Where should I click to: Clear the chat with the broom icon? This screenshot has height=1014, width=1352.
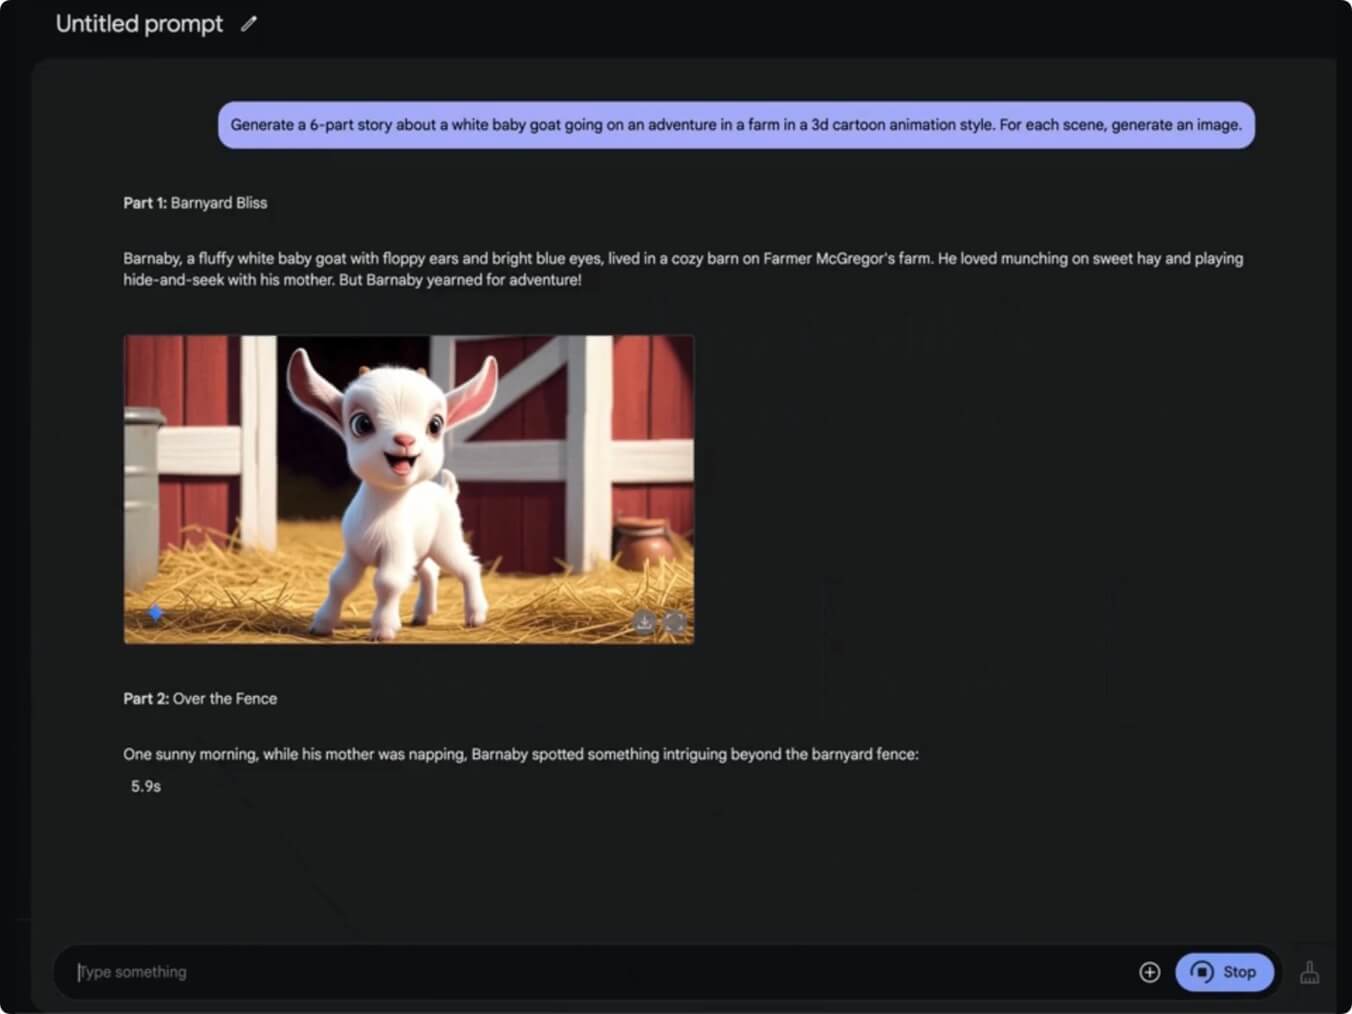point(1309,972)
